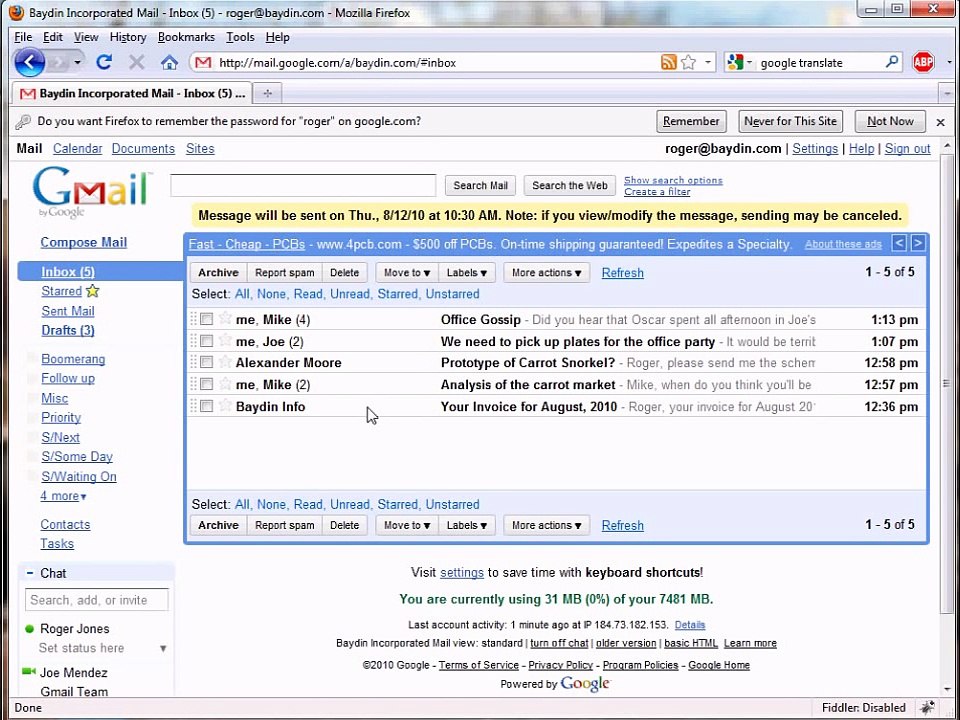The width and height of the screenshot is (960, 720).
Task: Open the Edit menu
Action: 53,37
